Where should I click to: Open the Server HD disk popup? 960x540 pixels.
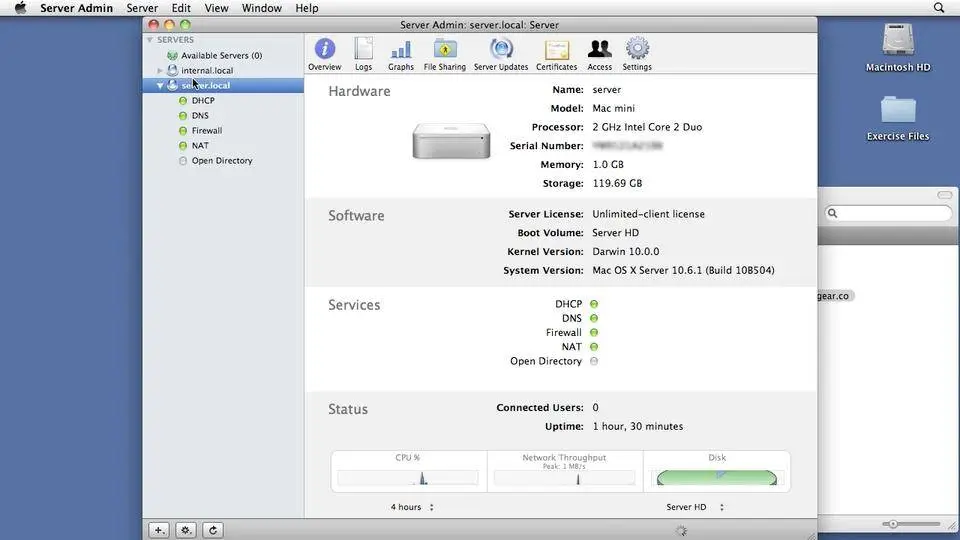click(694, 507)
